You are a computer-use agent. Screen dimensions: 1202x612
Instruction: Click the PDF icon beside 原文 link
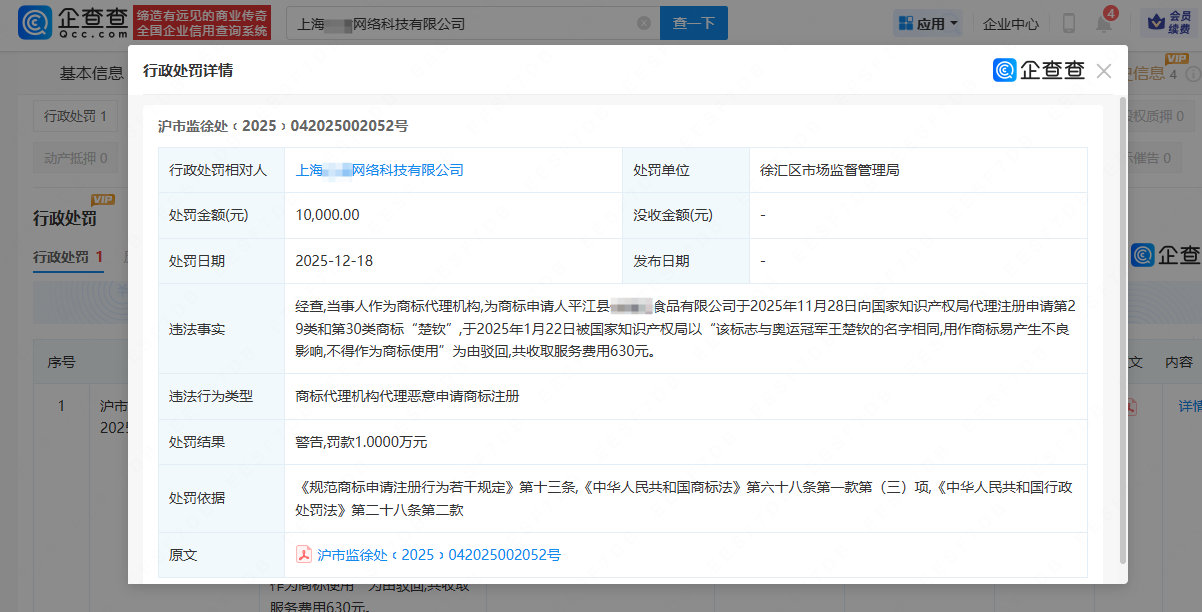[x=304, y=554]
